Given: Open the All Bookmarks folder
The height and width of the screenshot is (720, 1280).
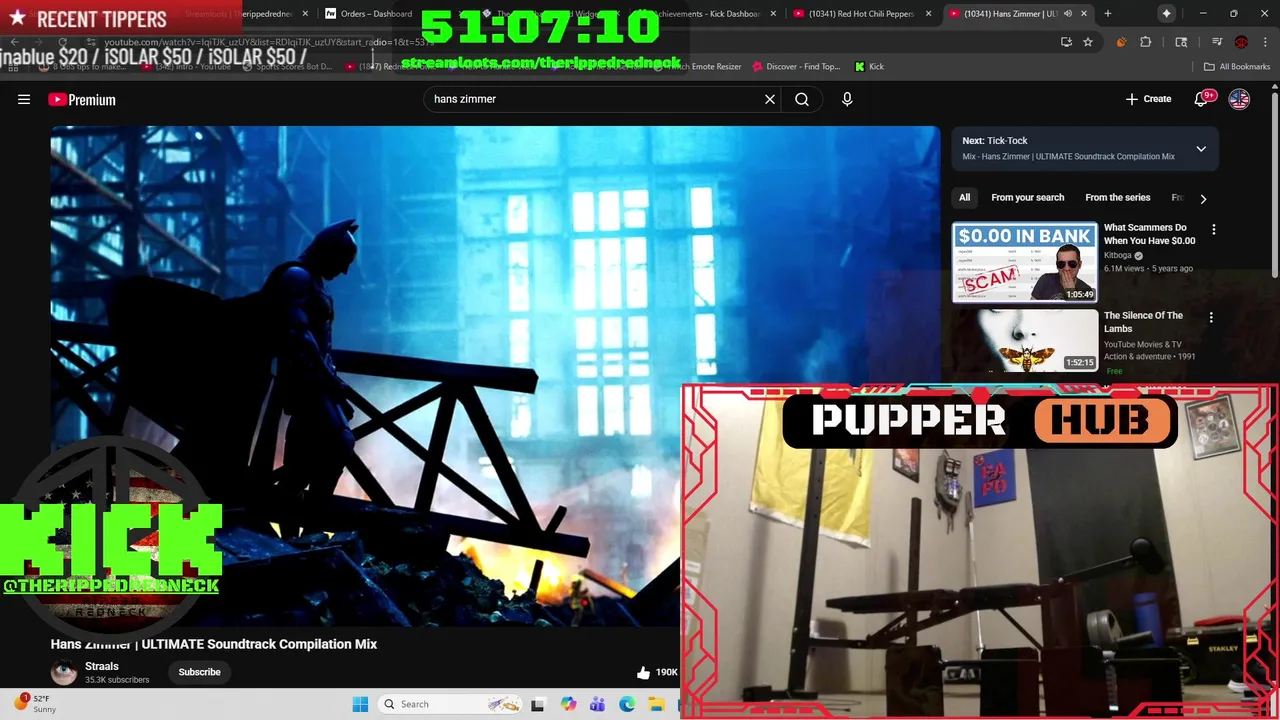Looking at the screenshot, I should pyautogui.click(x=1237, y=66).
